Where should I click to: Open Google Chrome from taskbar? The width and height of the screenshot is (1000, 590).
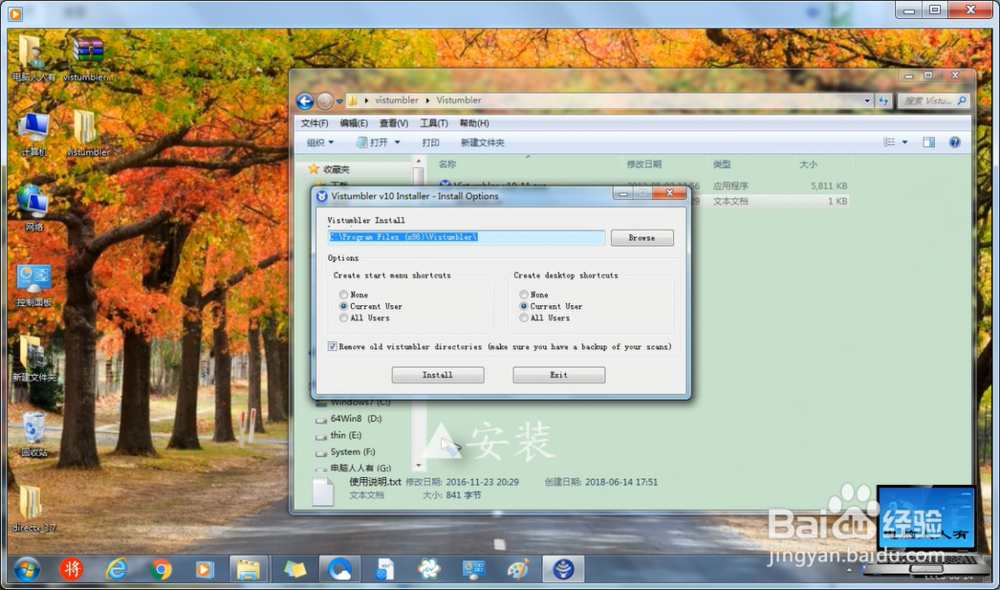pyautogui.click(x=160, y=569)
